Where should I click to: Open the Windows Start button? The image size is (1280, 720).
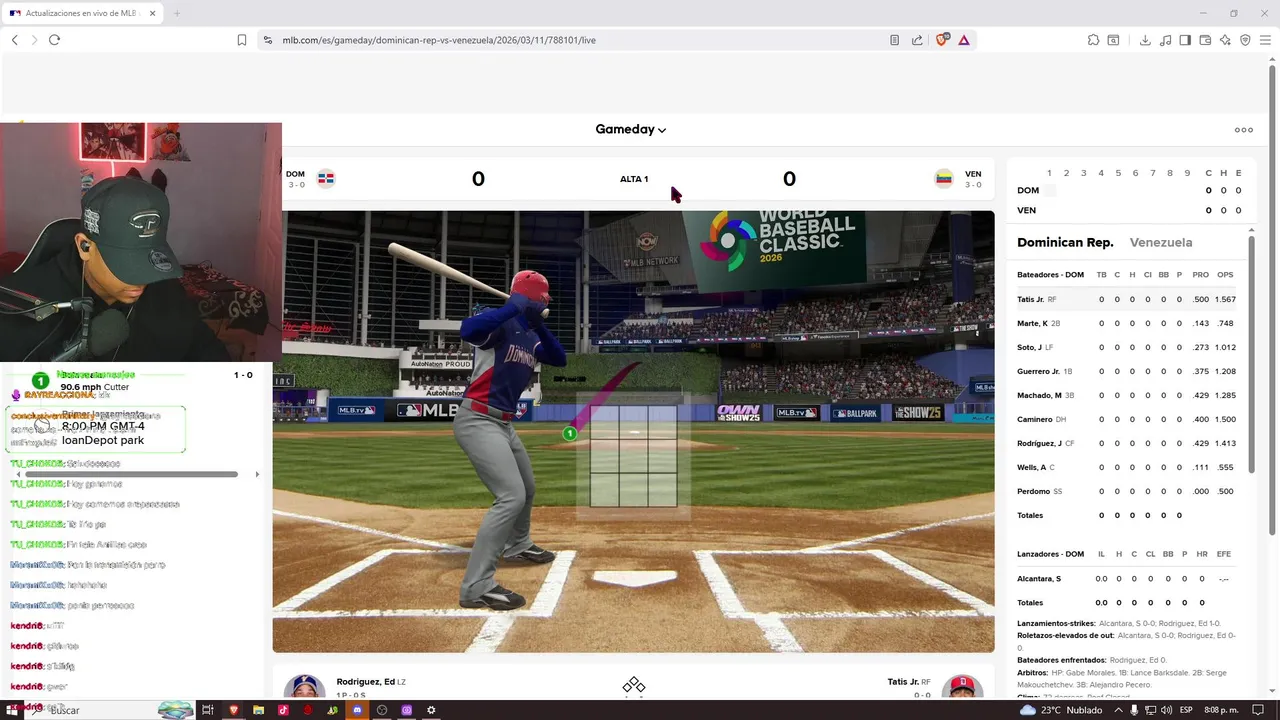[x=14, y=710]
